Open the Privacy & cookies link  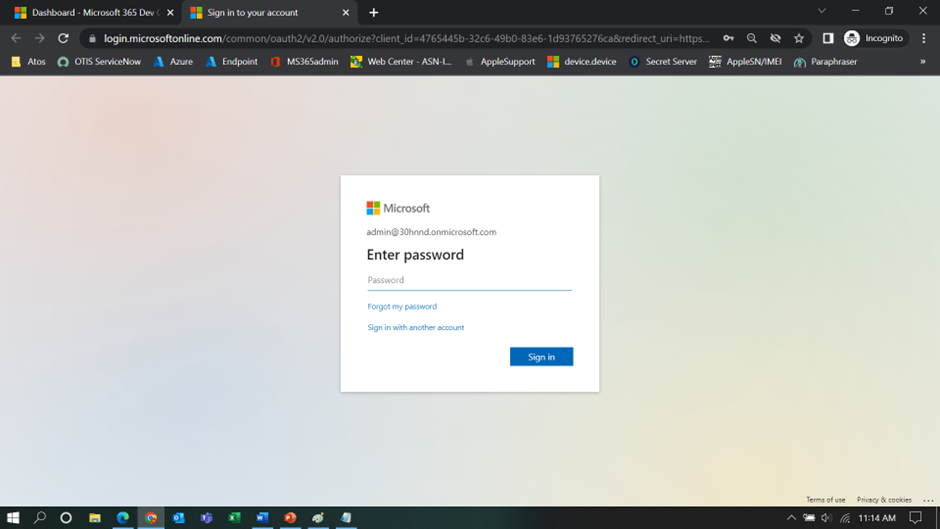tap(884, 500)
